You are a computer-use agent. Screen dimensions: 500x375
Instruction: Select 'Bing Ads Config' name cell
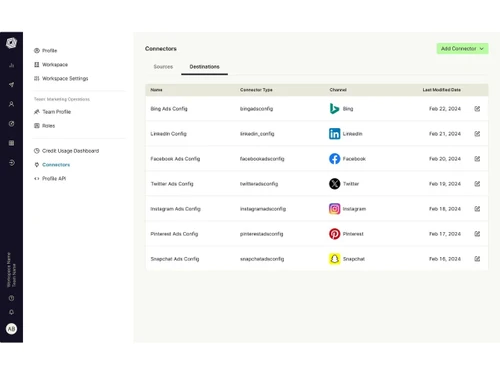(169, 109)
